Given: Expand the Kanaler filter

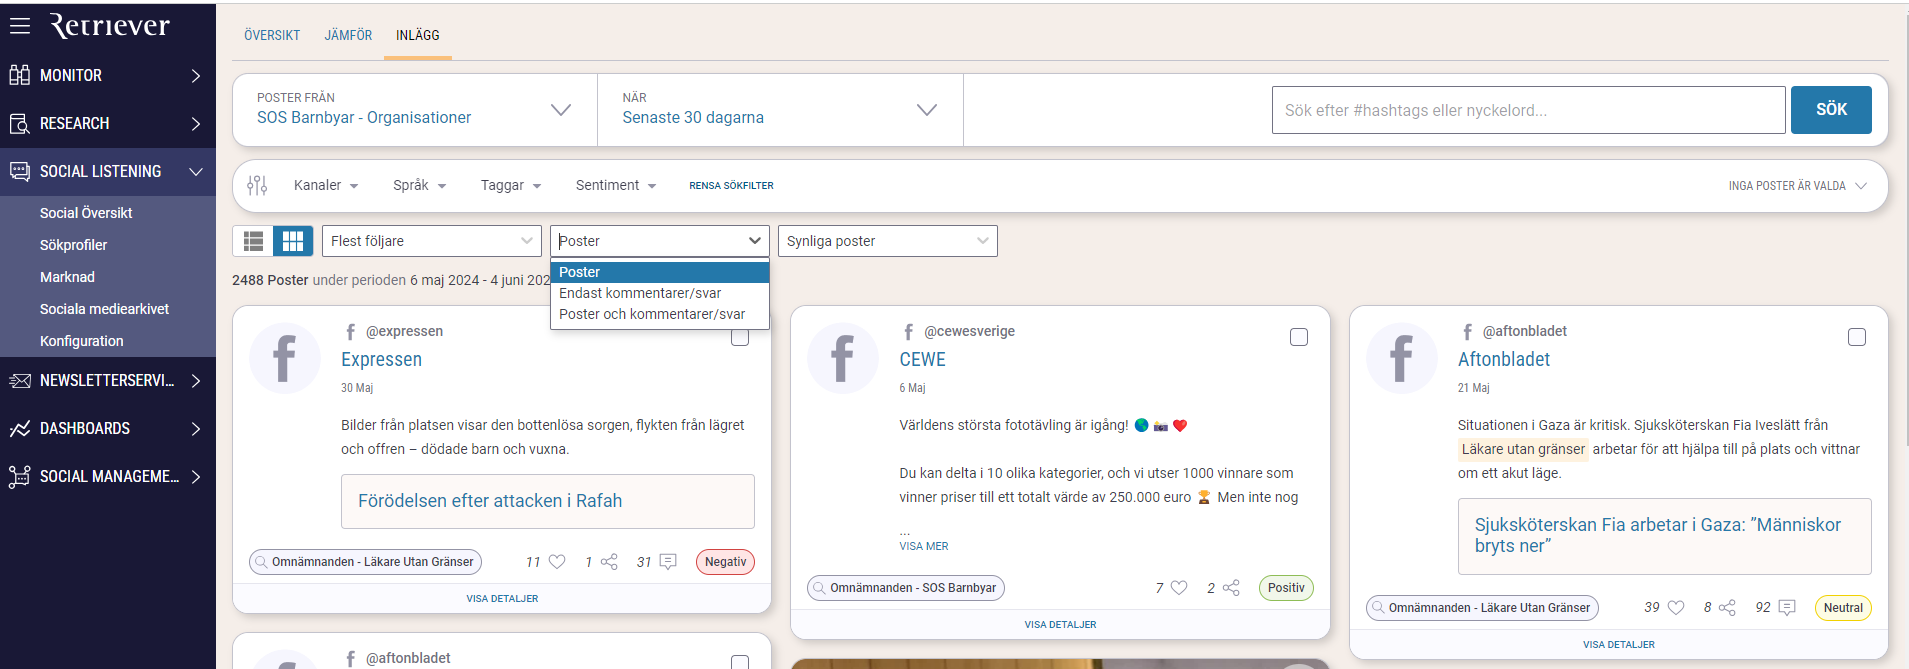Looking at the screenshot, I should pos(326,185).
